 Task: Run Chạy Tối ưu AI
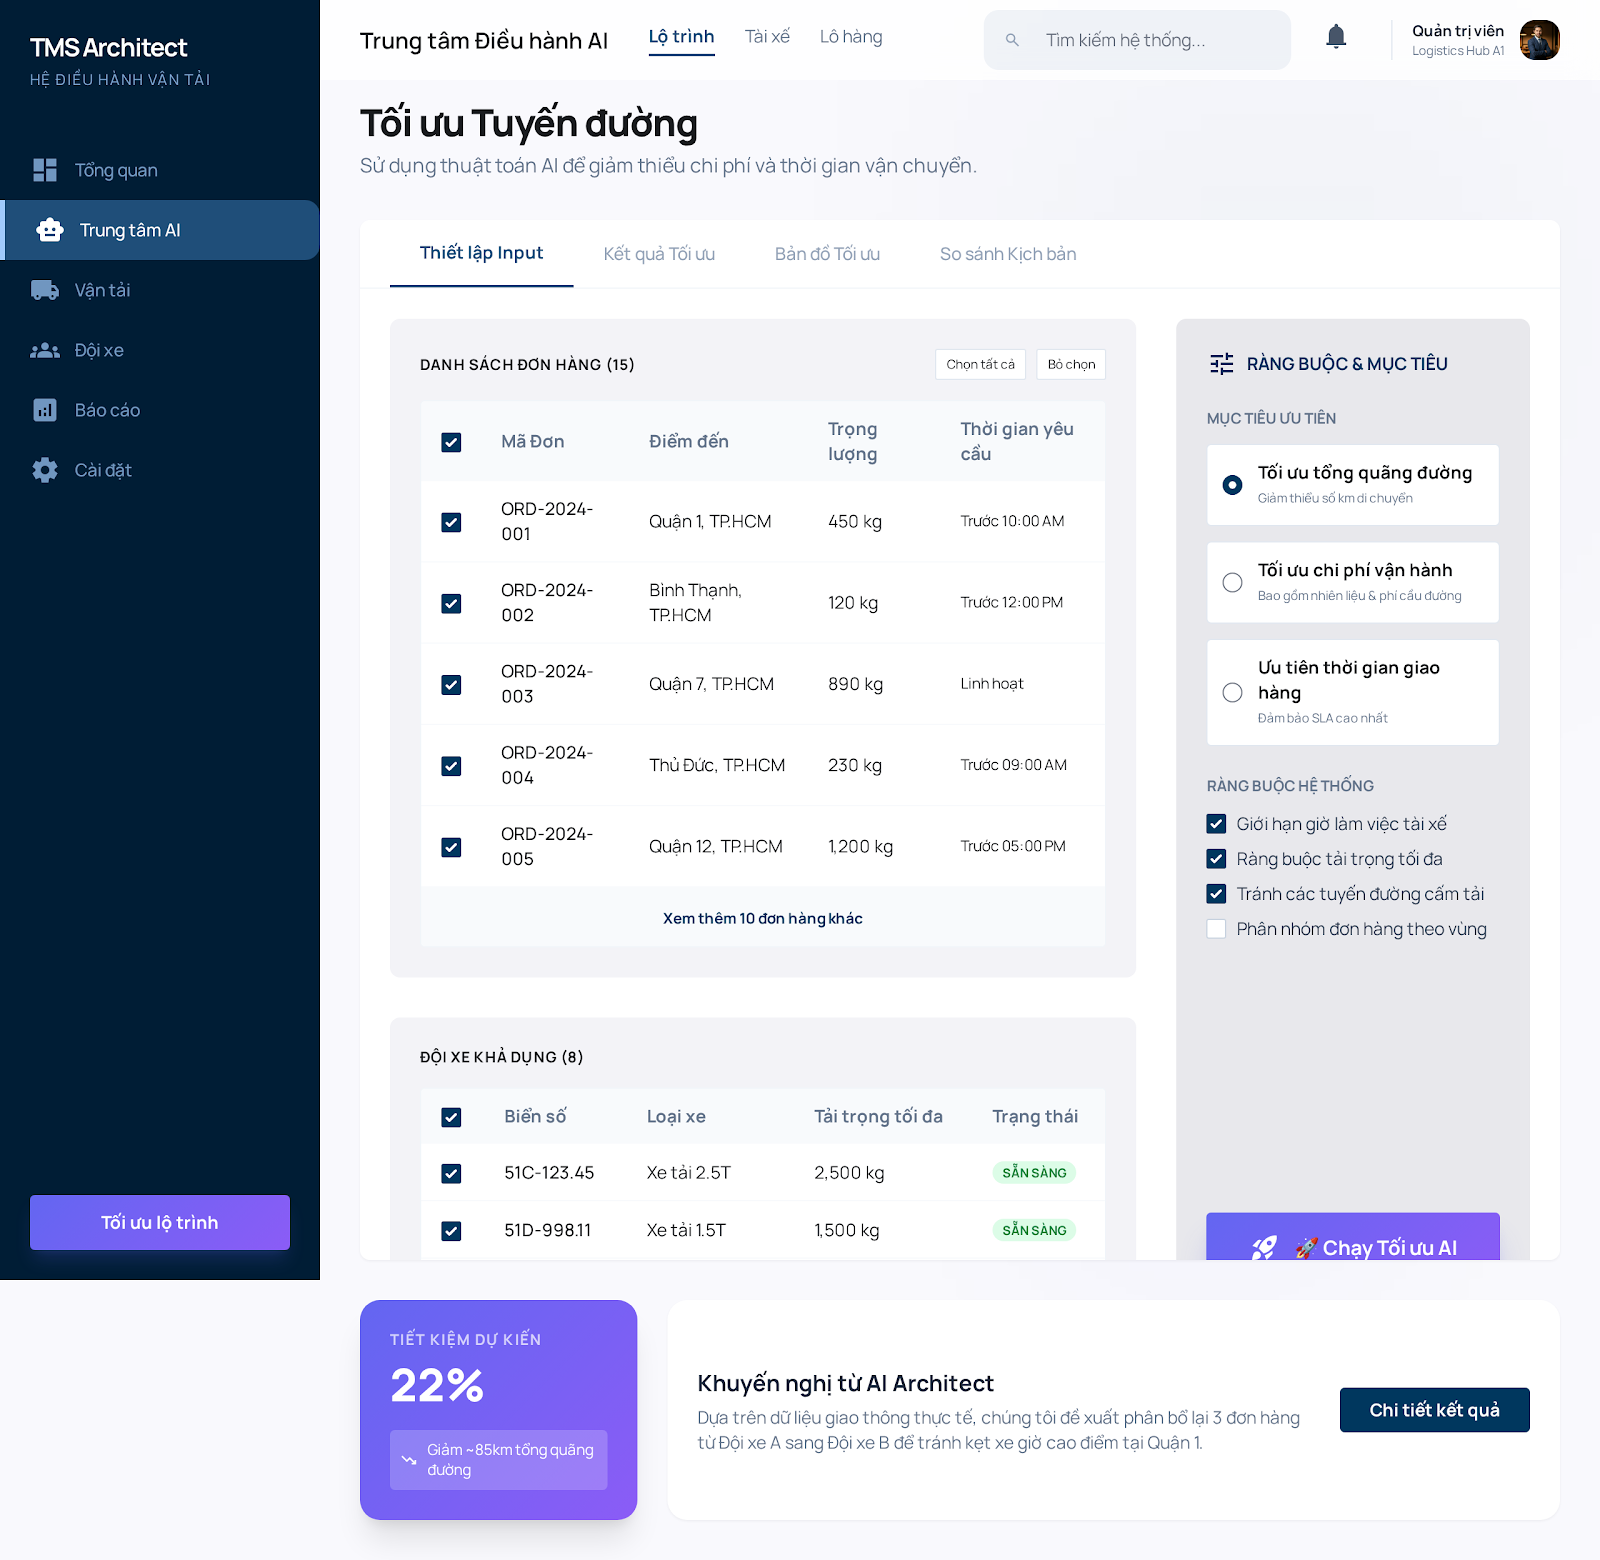pos(1353,1237)
